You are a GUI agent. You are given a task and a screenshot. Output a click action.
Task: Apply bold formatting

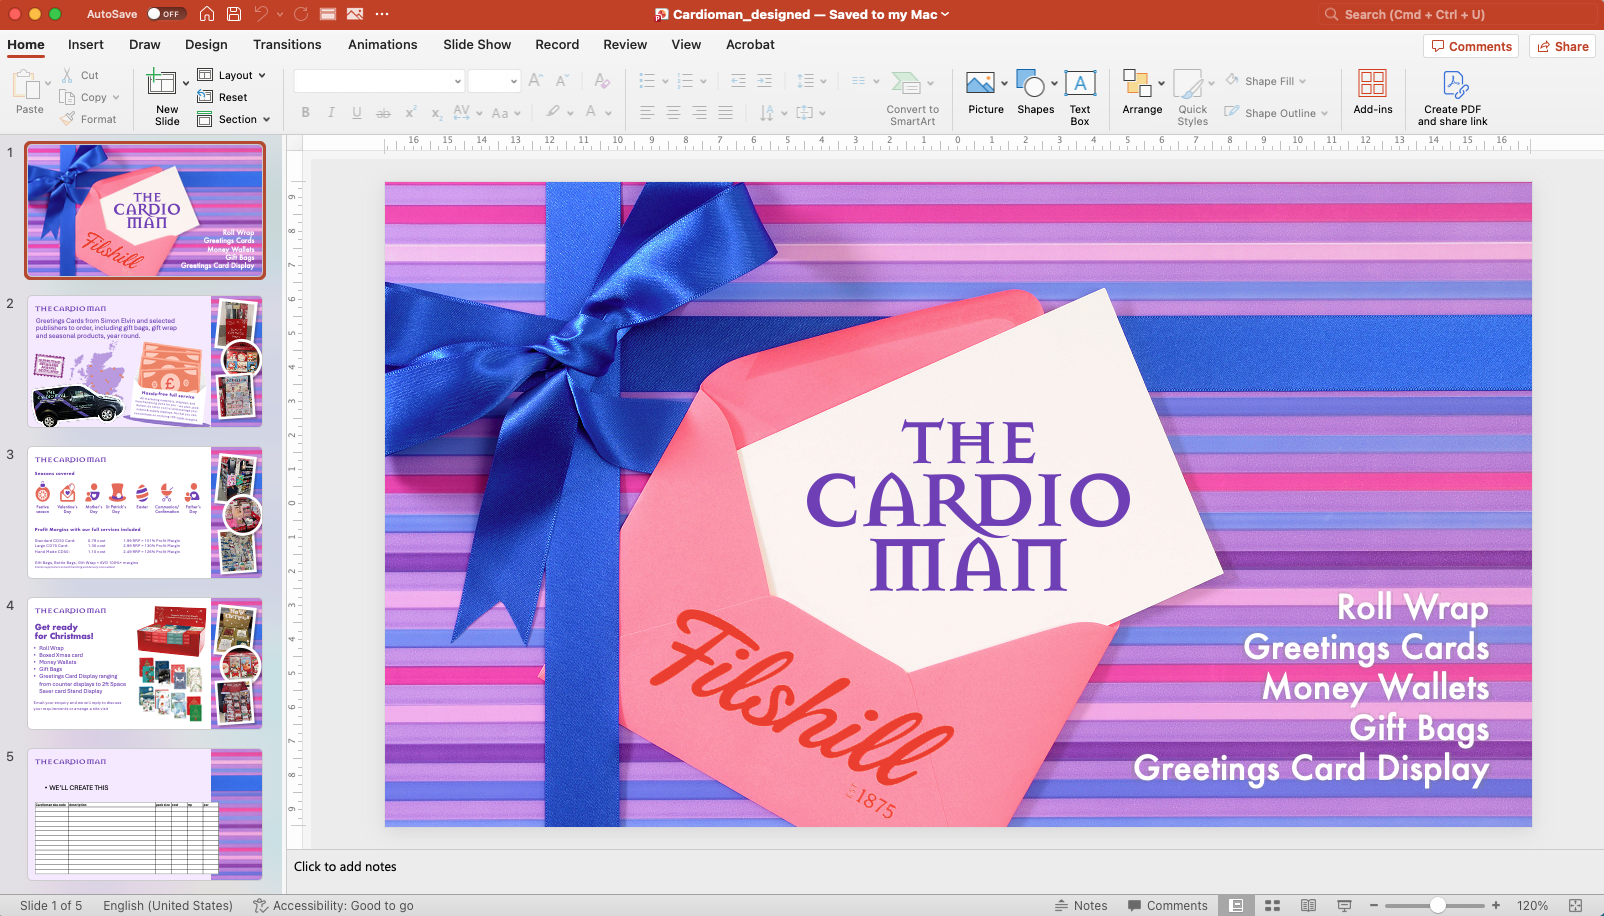point(306,113)
